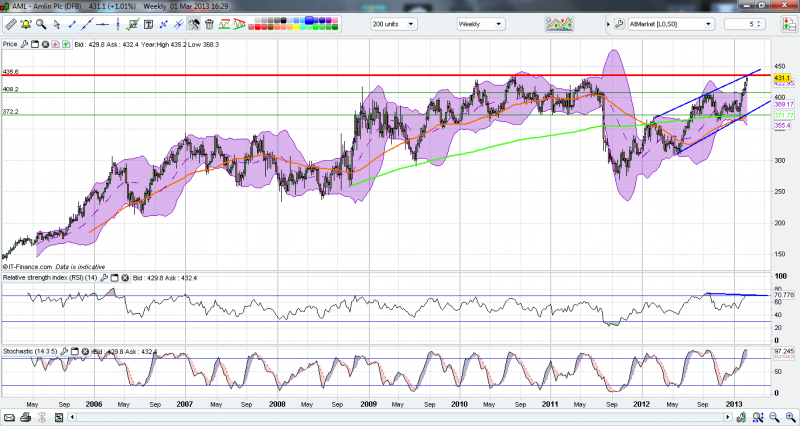Choose the horizontal line drawing tool
800x426 pixels.
pos(103,25)
